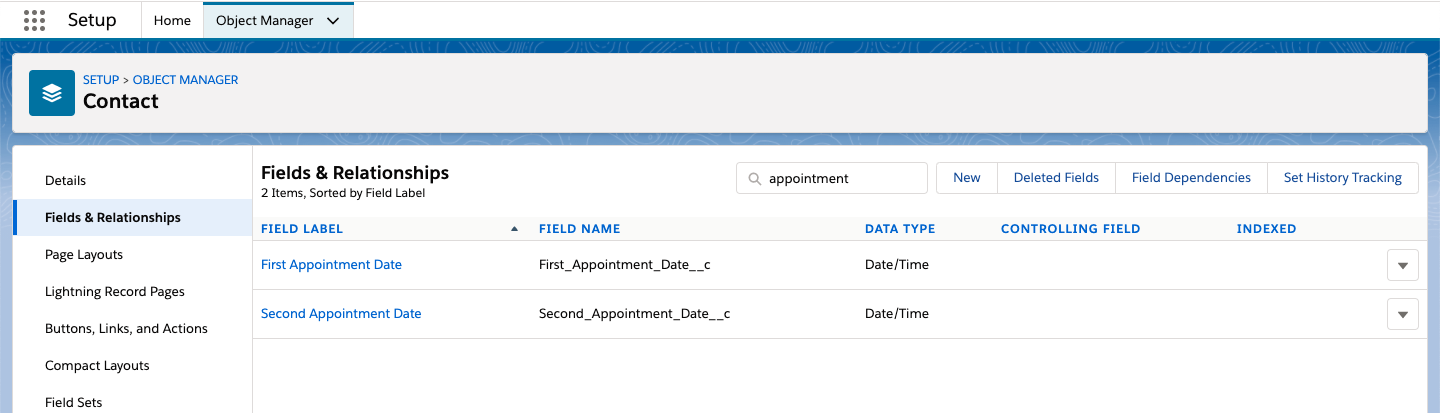Select Second_Appointment_Date__c field name text
The width and height of the screenshot is (1440, 413).
(635, 314)
